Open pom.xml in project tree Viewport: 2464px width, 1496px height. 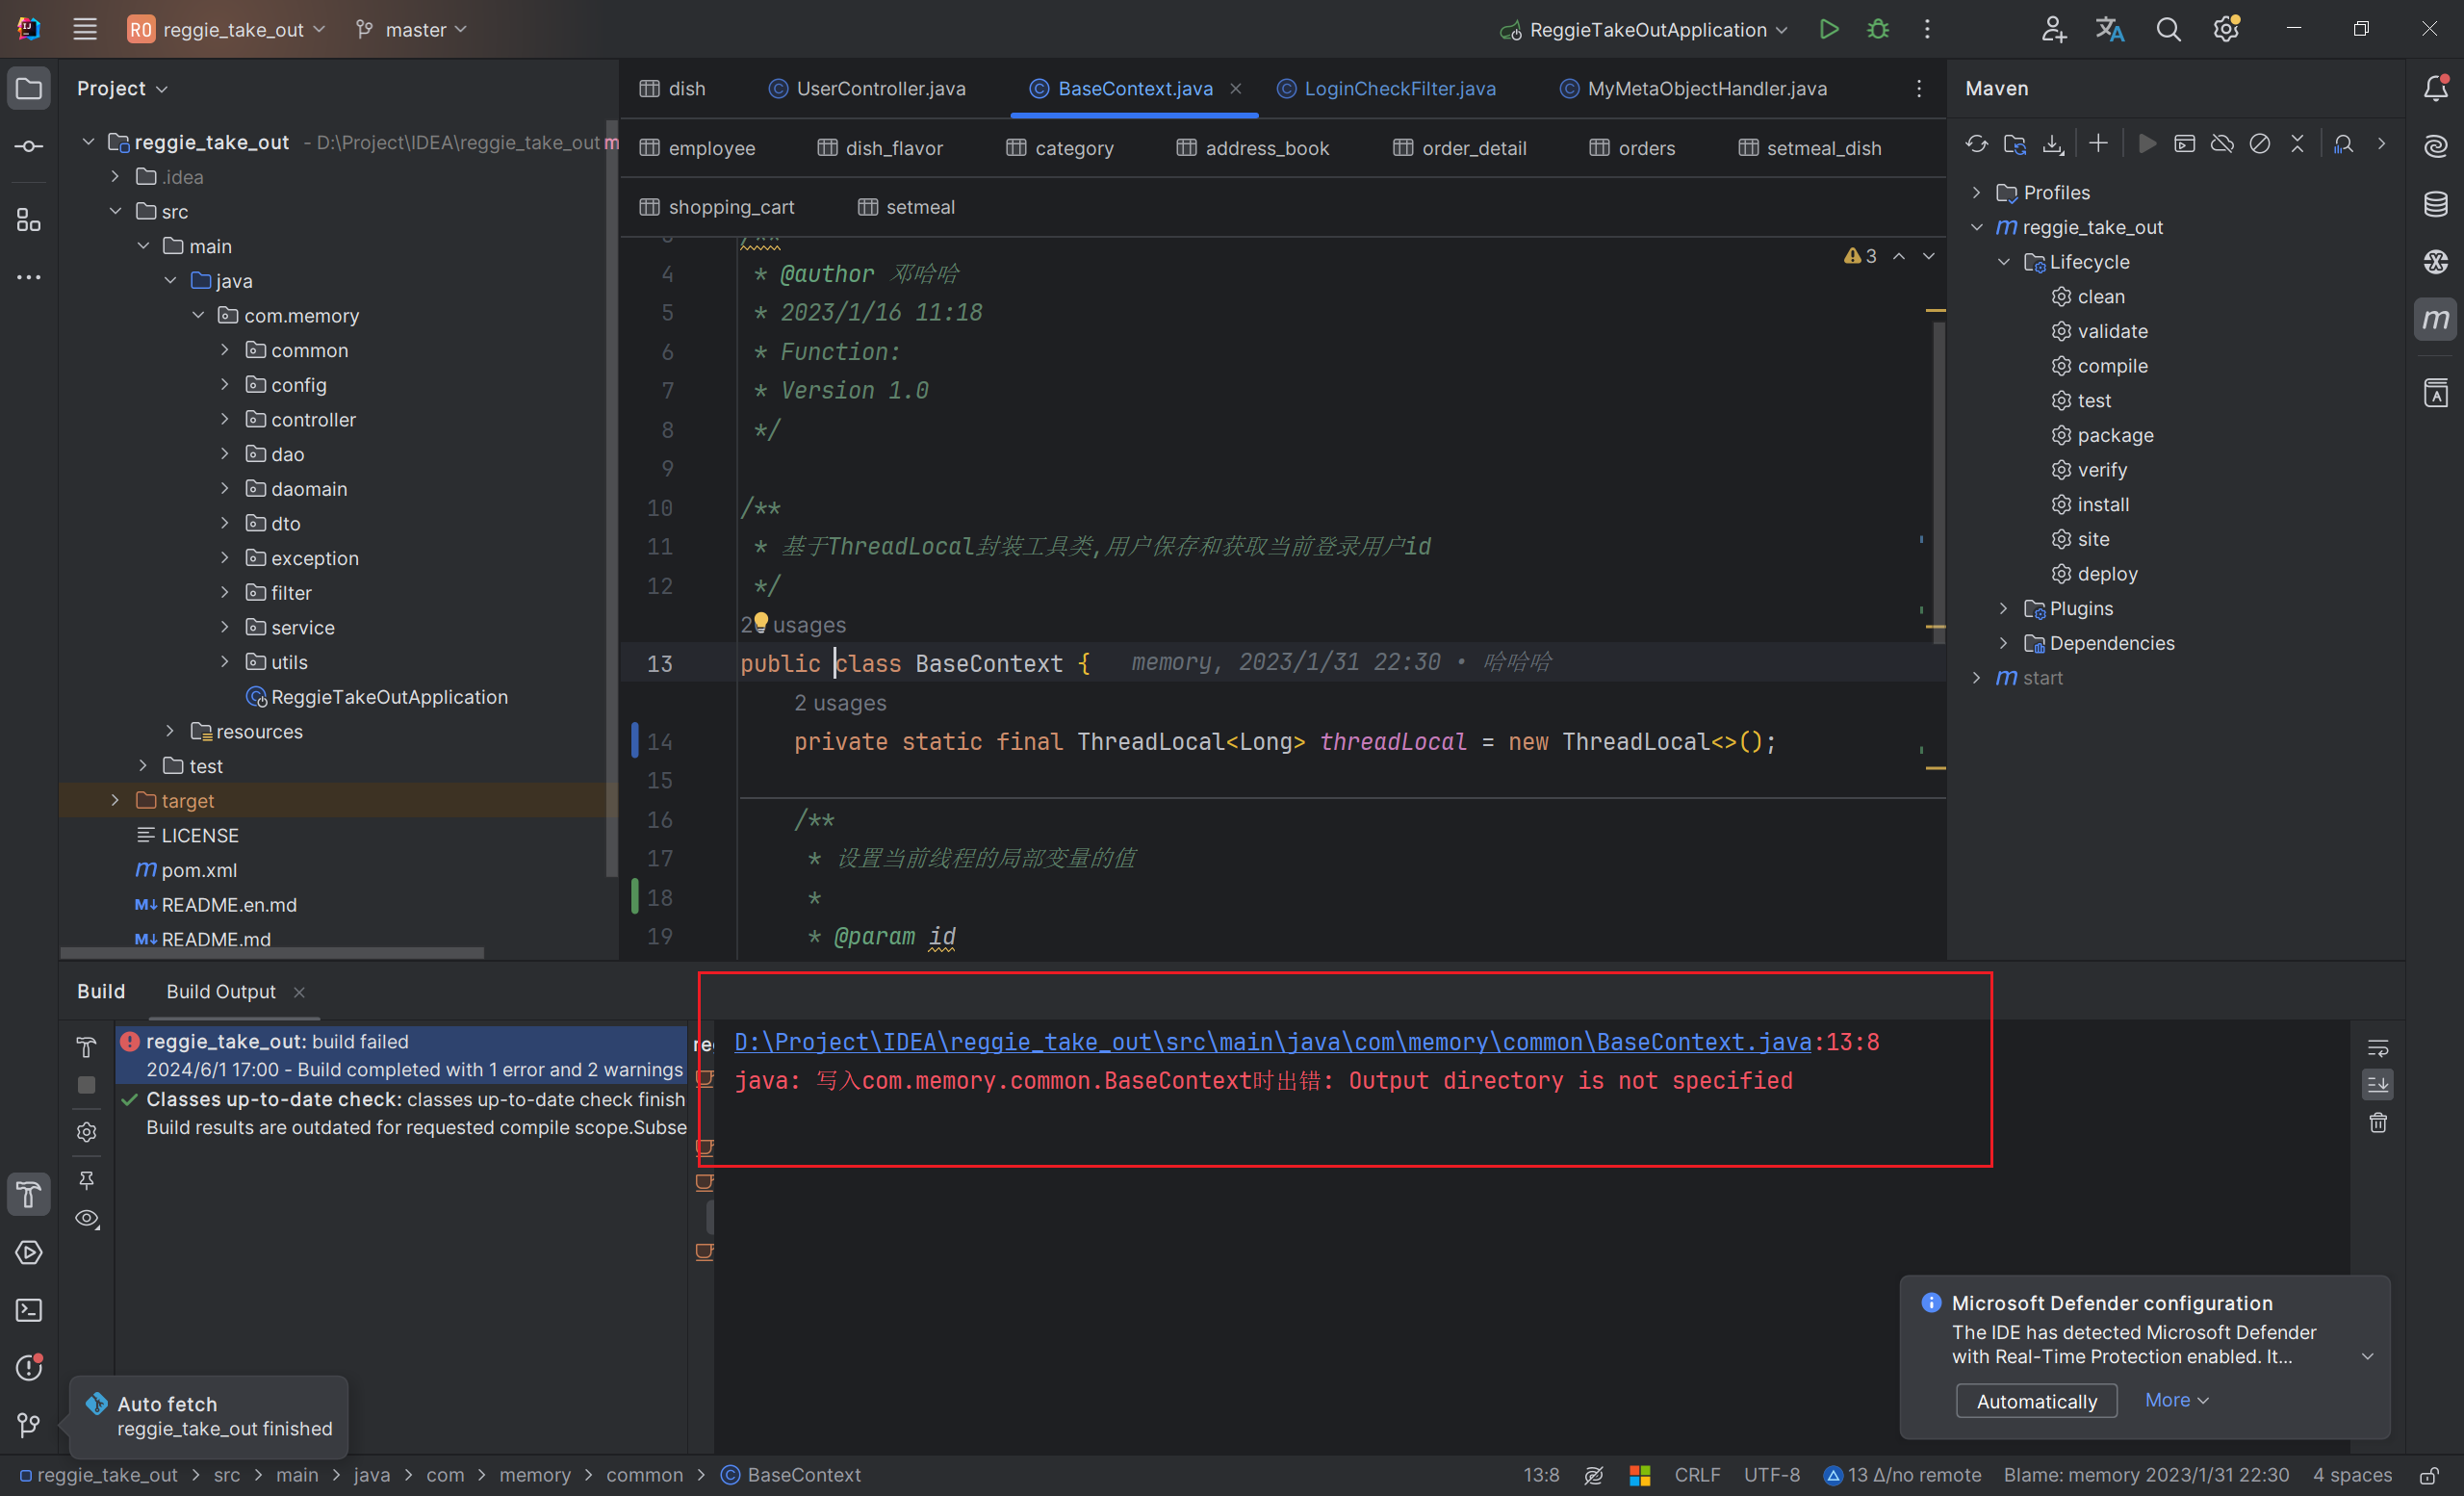click(x=199, y=870)
